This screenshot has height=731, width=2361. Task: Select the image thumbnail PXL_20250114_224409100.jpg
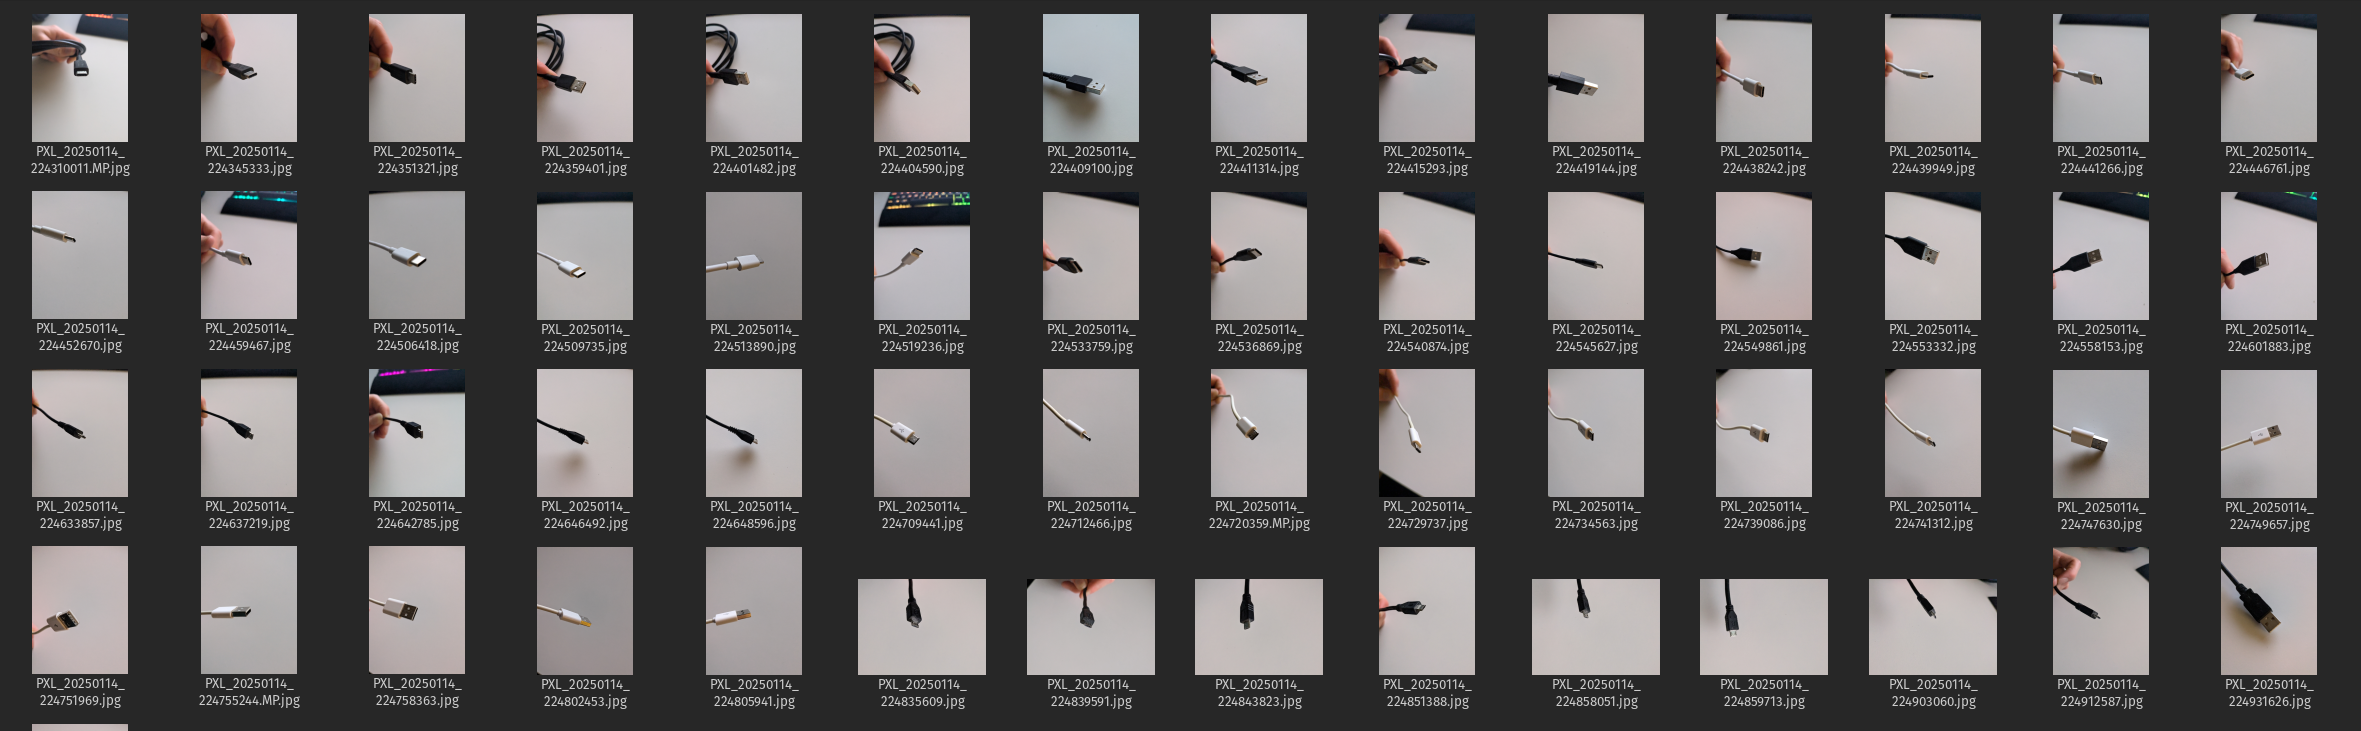click(x=1091, y=78)
